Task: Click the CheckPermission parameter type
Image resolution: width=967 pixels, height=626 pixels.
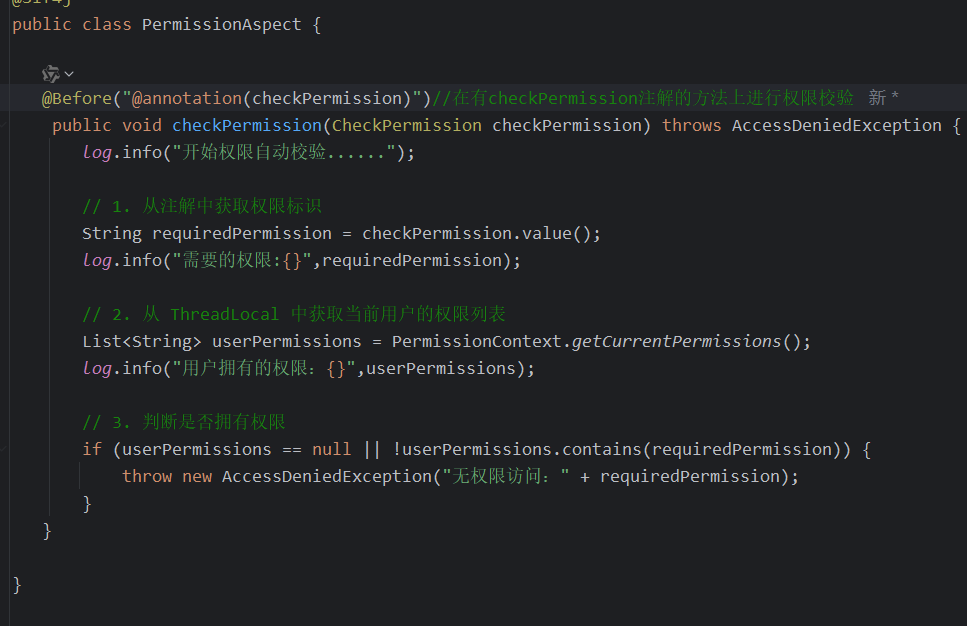Action: (406, 125)
